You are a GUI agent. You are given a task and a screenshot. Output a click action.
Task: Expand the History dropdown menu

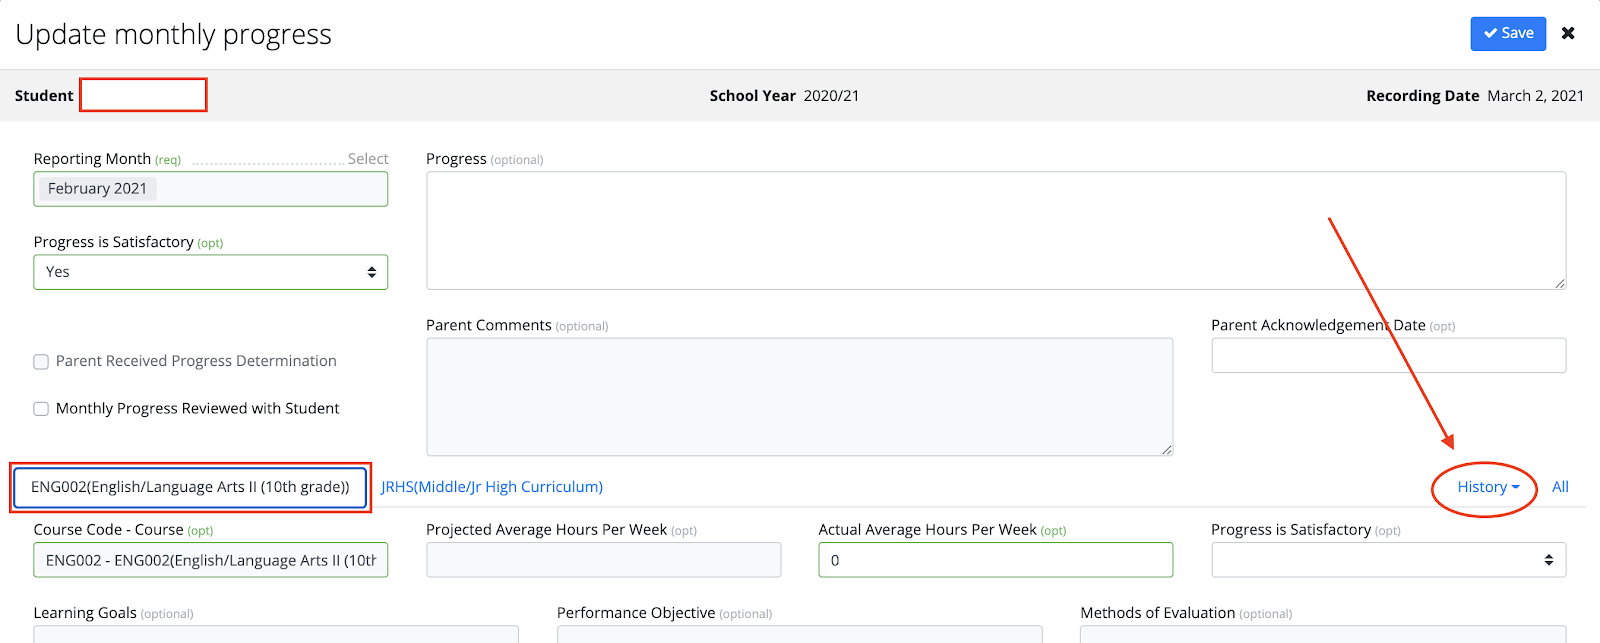tap(1487, 487)
